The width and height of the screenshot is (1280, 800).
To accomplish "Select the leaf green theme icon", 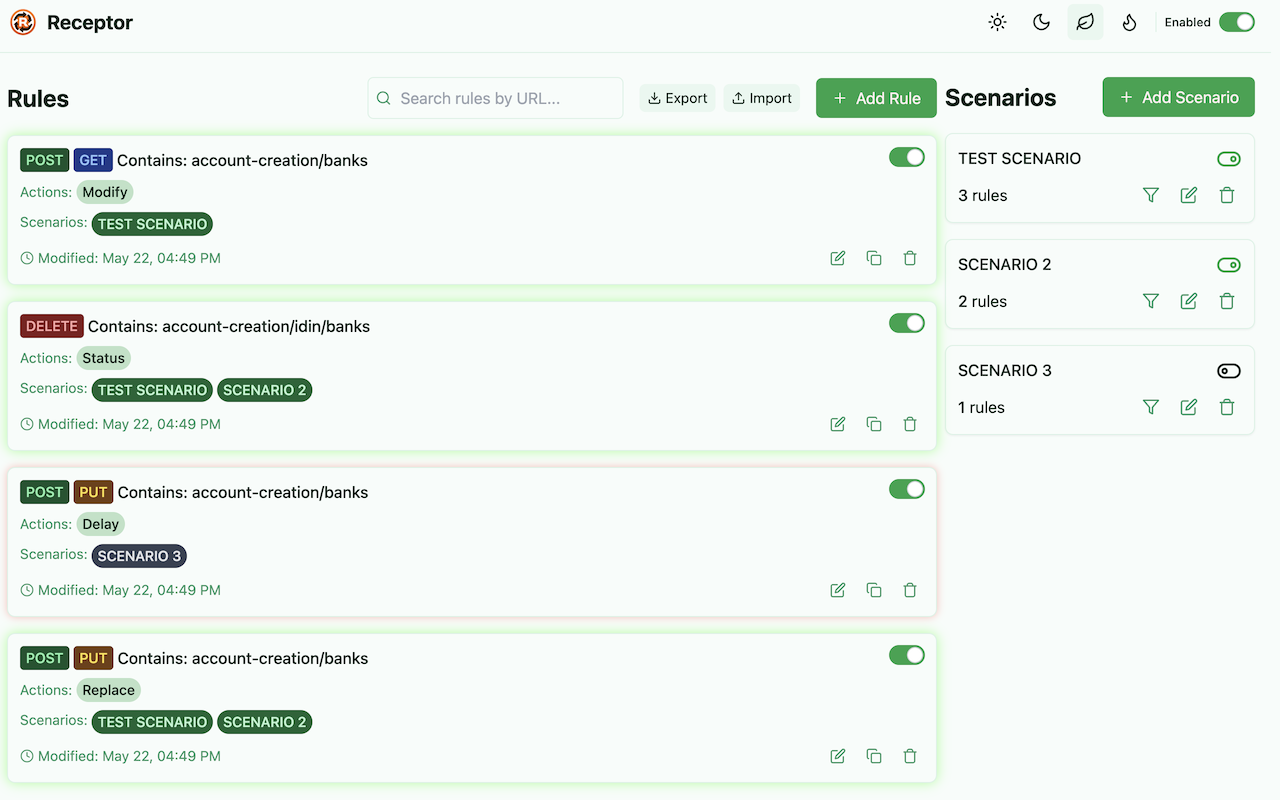I will 1085,22.
